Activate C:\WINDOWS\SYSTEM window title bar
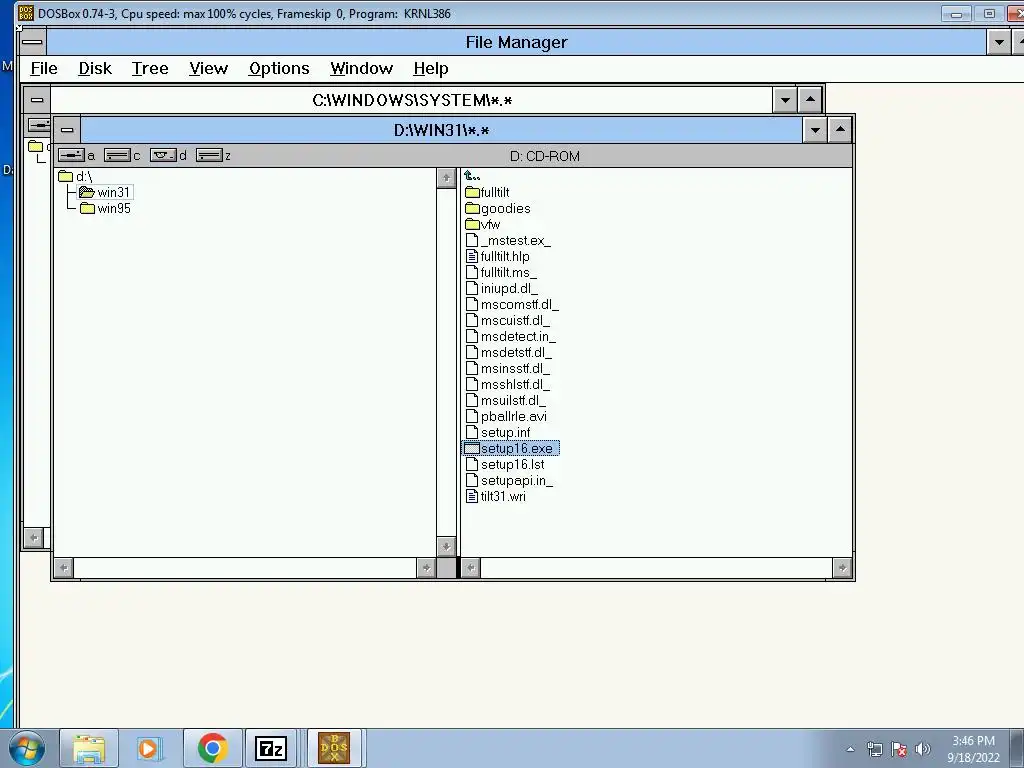 [412, 100]
